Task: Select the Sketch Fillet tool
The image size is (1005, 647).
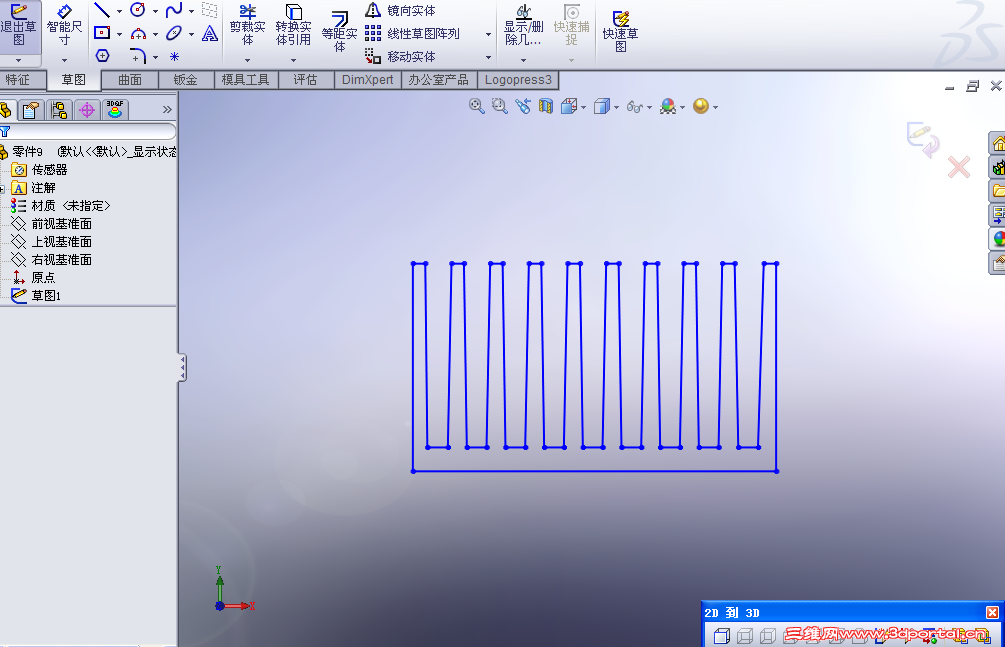Action: tap(138, 56)
